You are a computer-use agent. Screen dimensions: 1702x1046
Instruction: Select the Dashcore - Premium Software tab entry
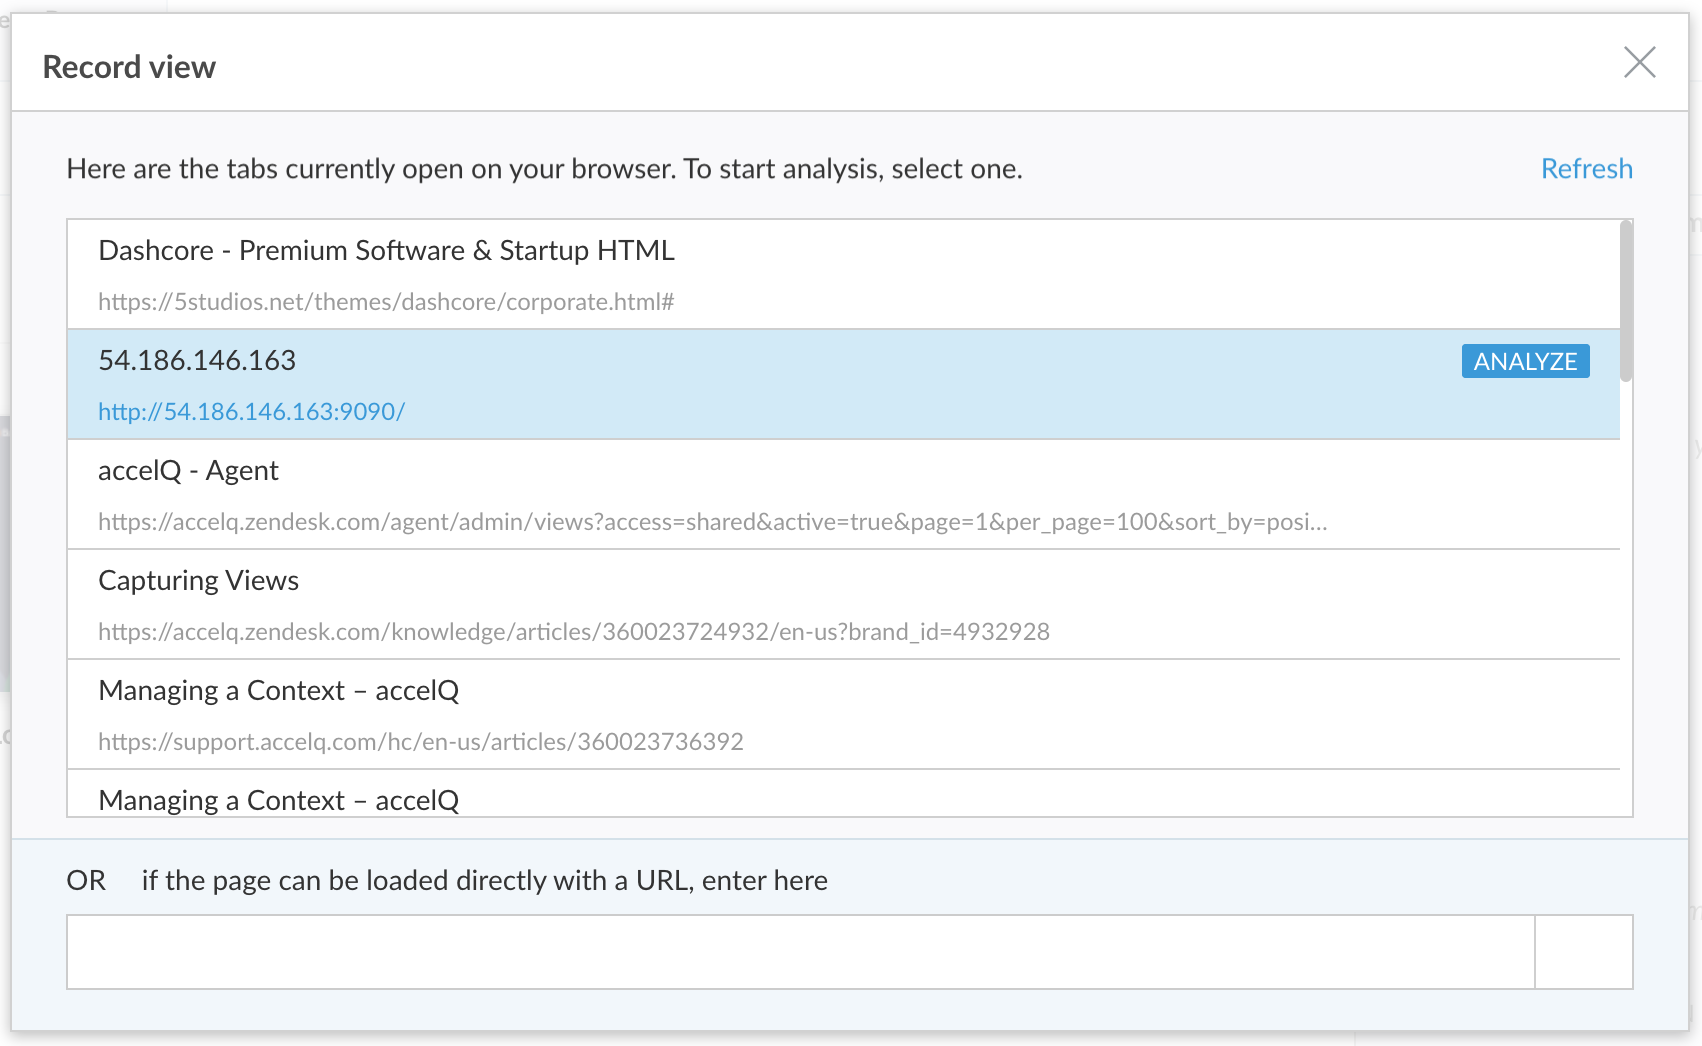click(x=843, y=274)
